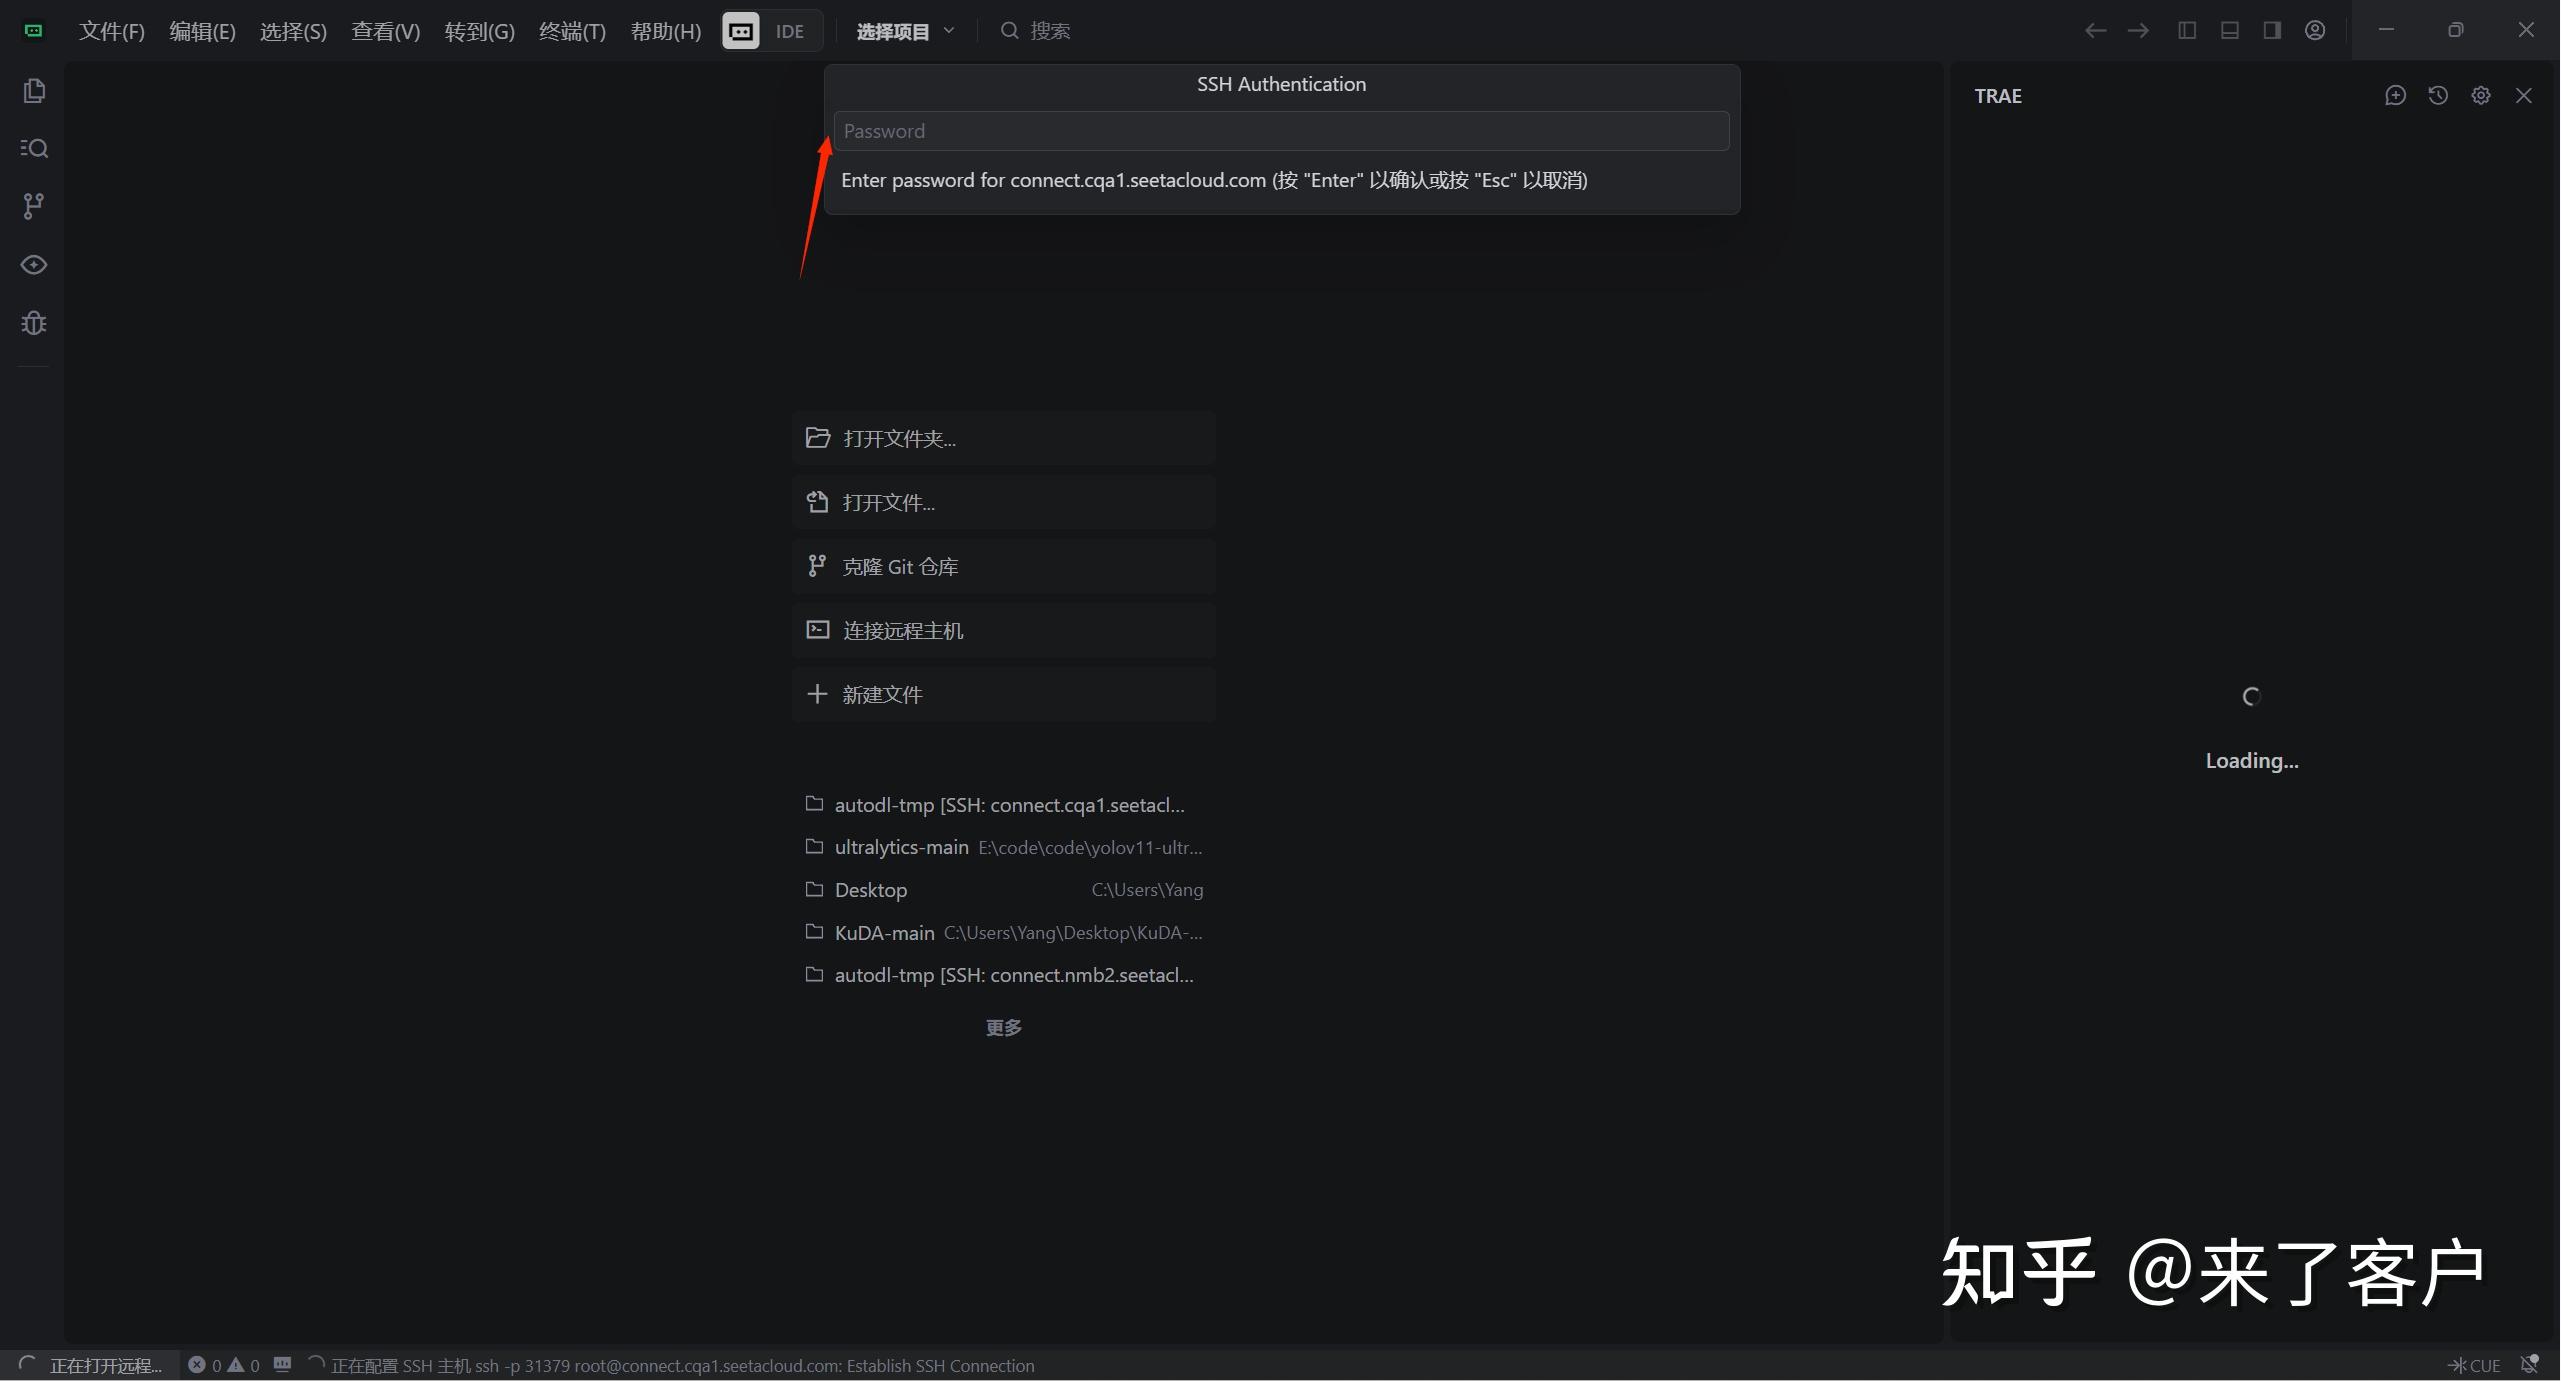
Task: Toggle the secondary sidebar visibility
Action: coord(2271,30)
